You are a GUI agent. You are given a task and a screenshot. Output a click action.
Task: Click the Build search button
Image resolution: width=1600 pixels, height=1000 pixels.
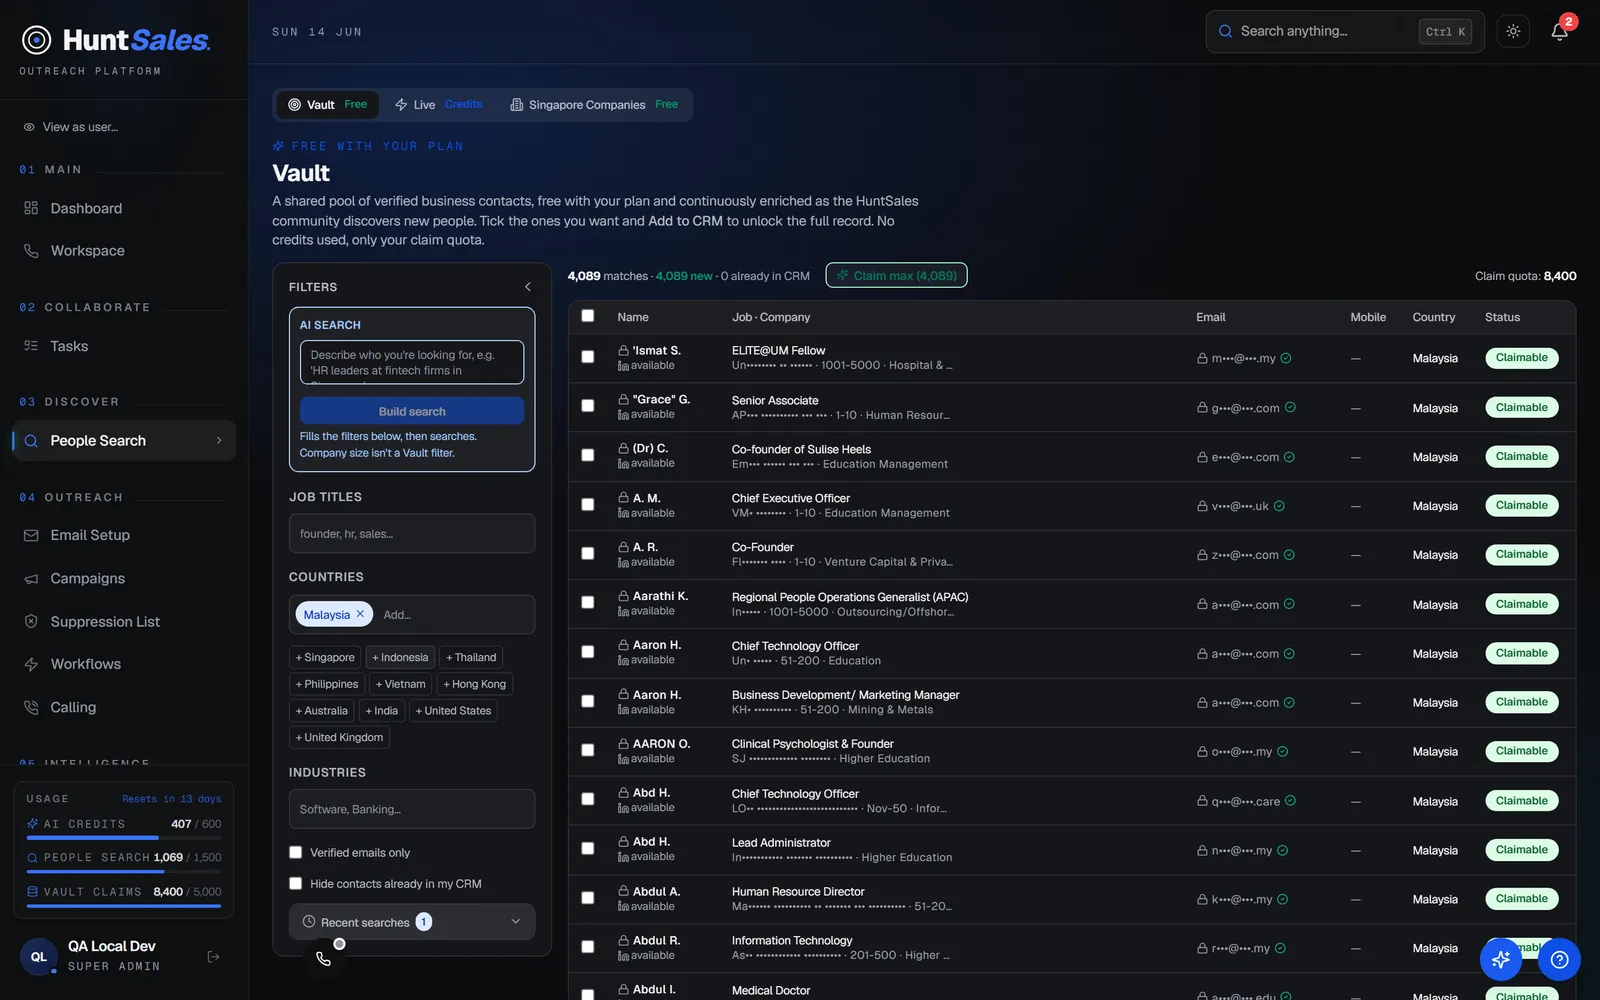click(x=412, y=411)
